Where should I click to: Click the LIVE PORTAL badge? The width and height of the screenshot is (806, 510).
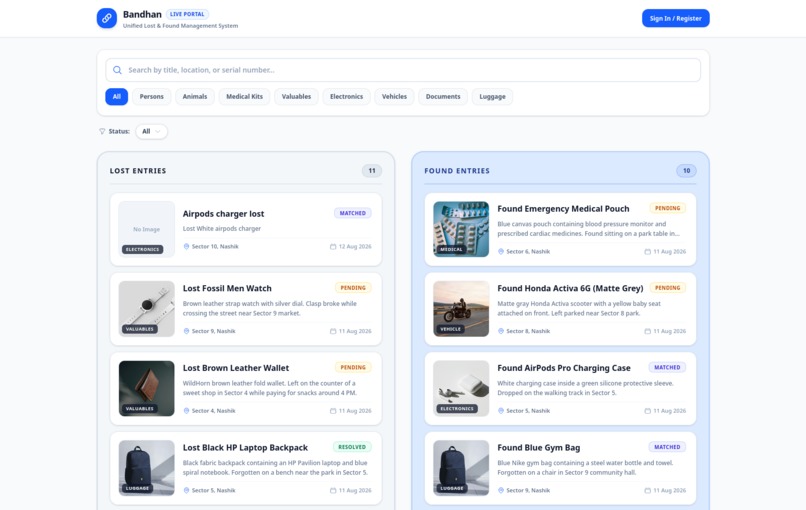(x=187, y=14)
